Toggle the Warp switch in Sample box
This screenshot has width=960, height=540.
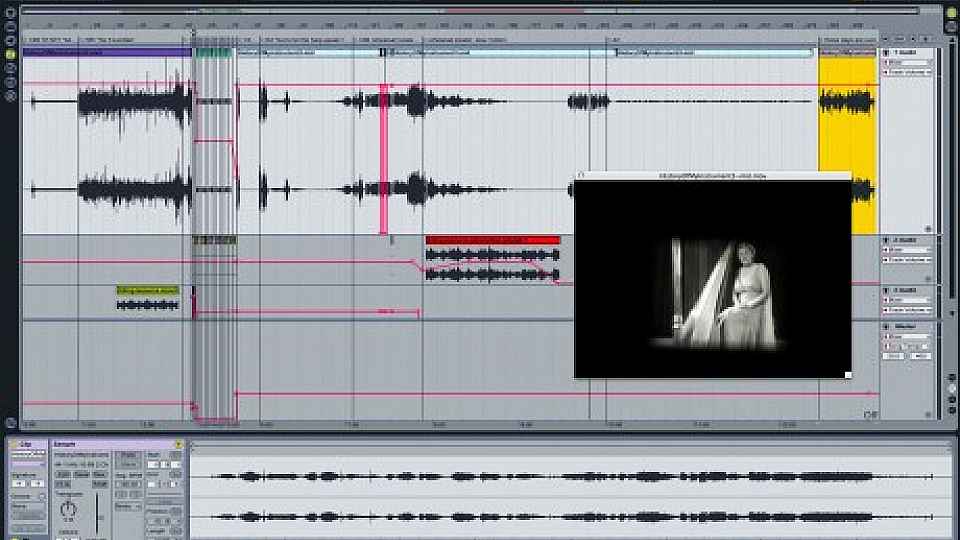pyautogui.click(x=129, y=455)
